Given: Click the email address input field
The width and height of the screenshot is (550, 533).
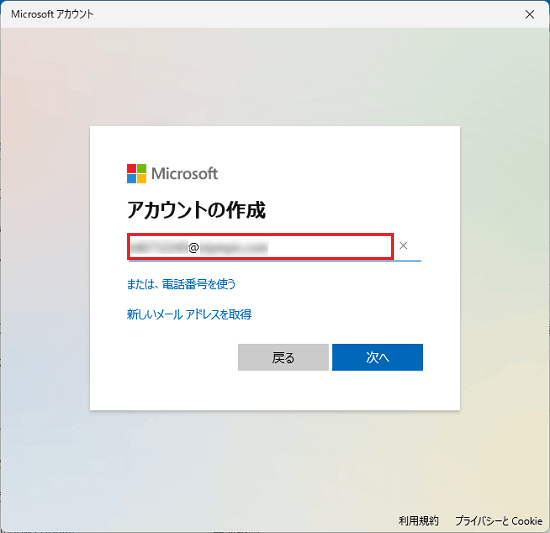Looking at the screenshot, I should coord(260,247).
